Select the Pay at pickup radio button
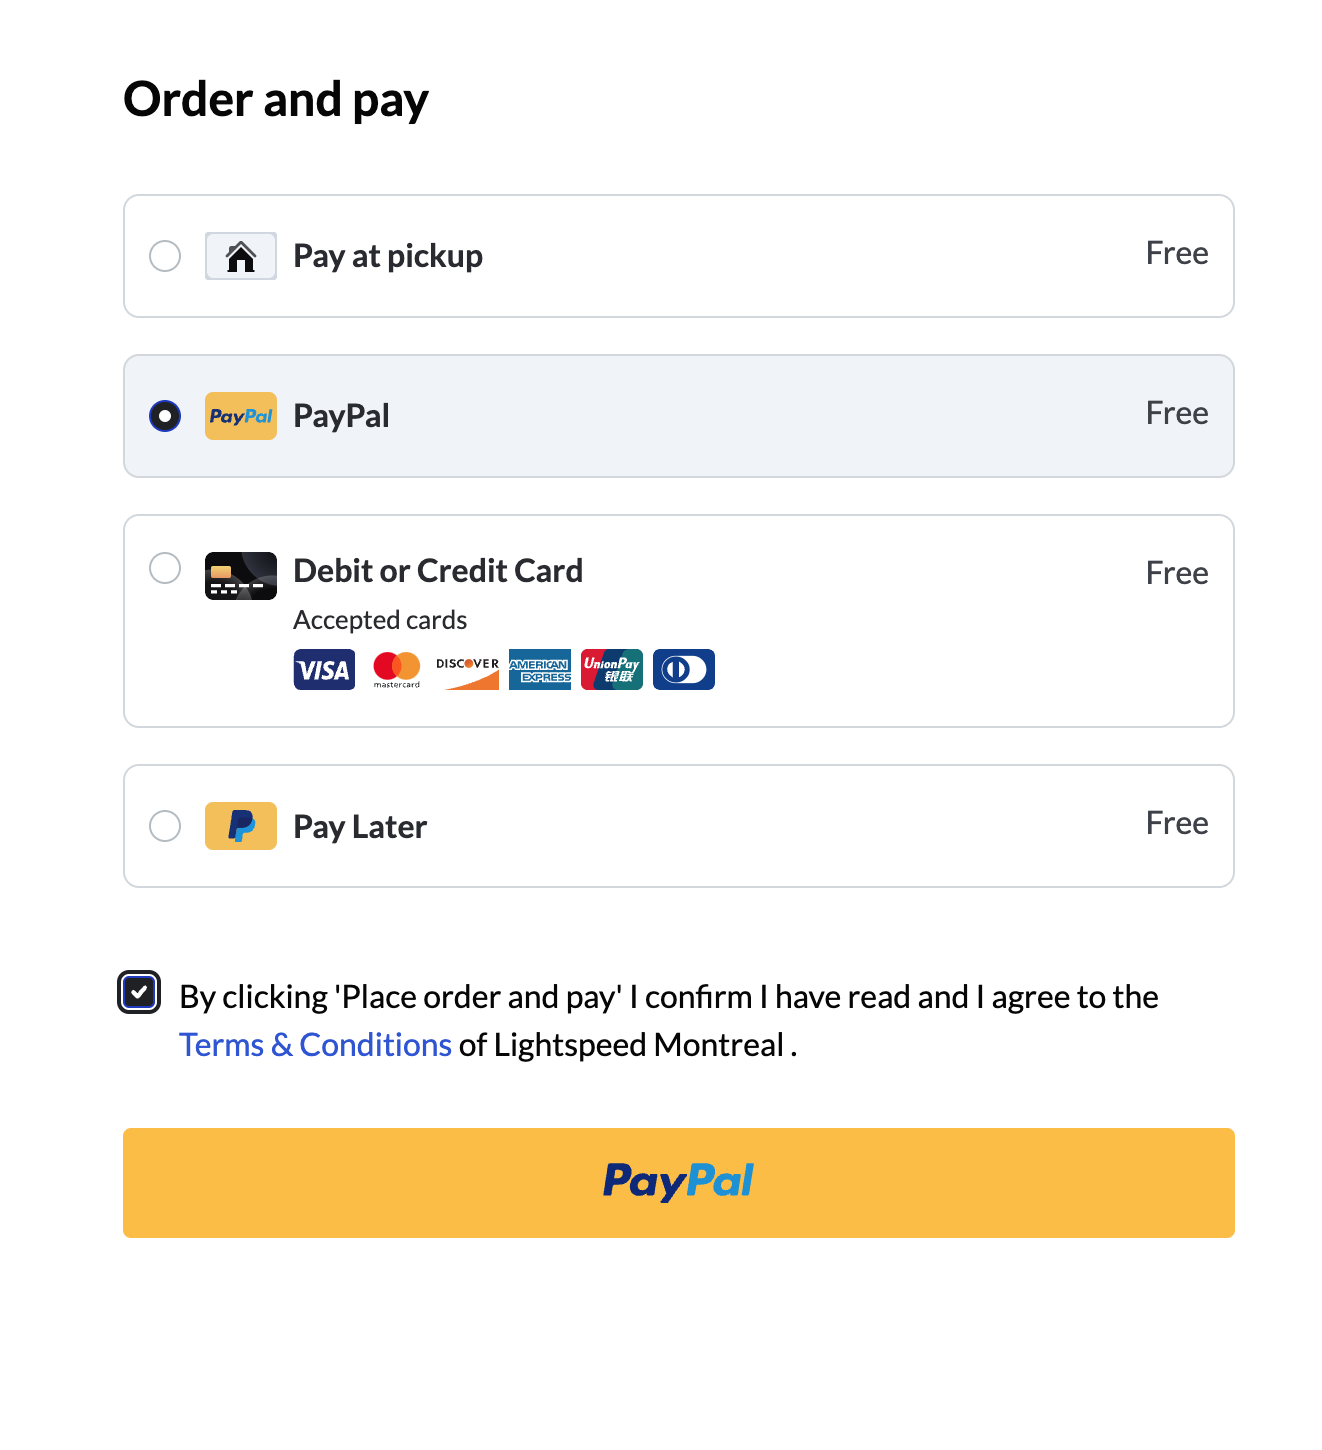 tap(165, 256)
